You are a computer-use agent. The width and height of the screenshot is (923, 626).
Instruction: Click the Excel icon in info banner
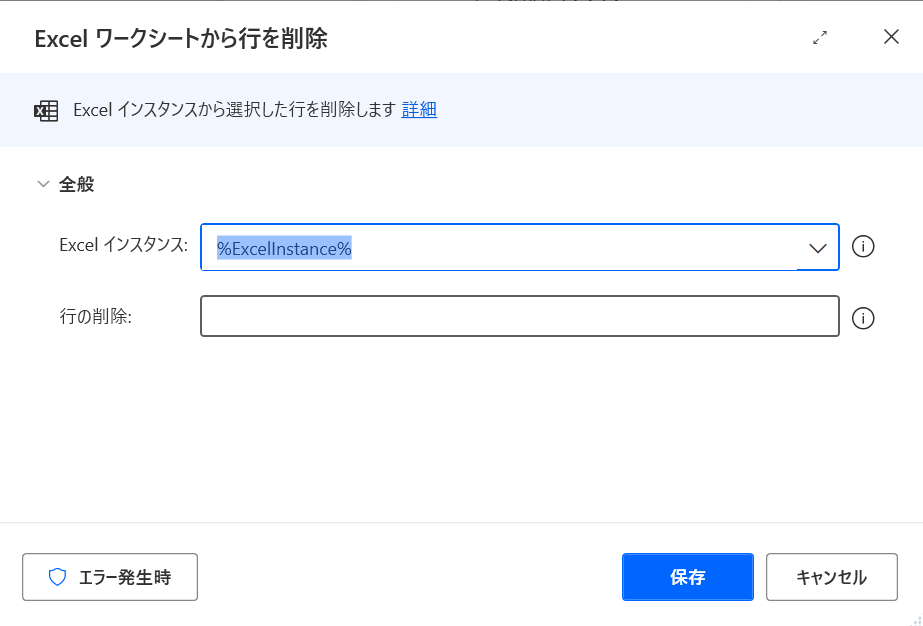coord(47,110)
